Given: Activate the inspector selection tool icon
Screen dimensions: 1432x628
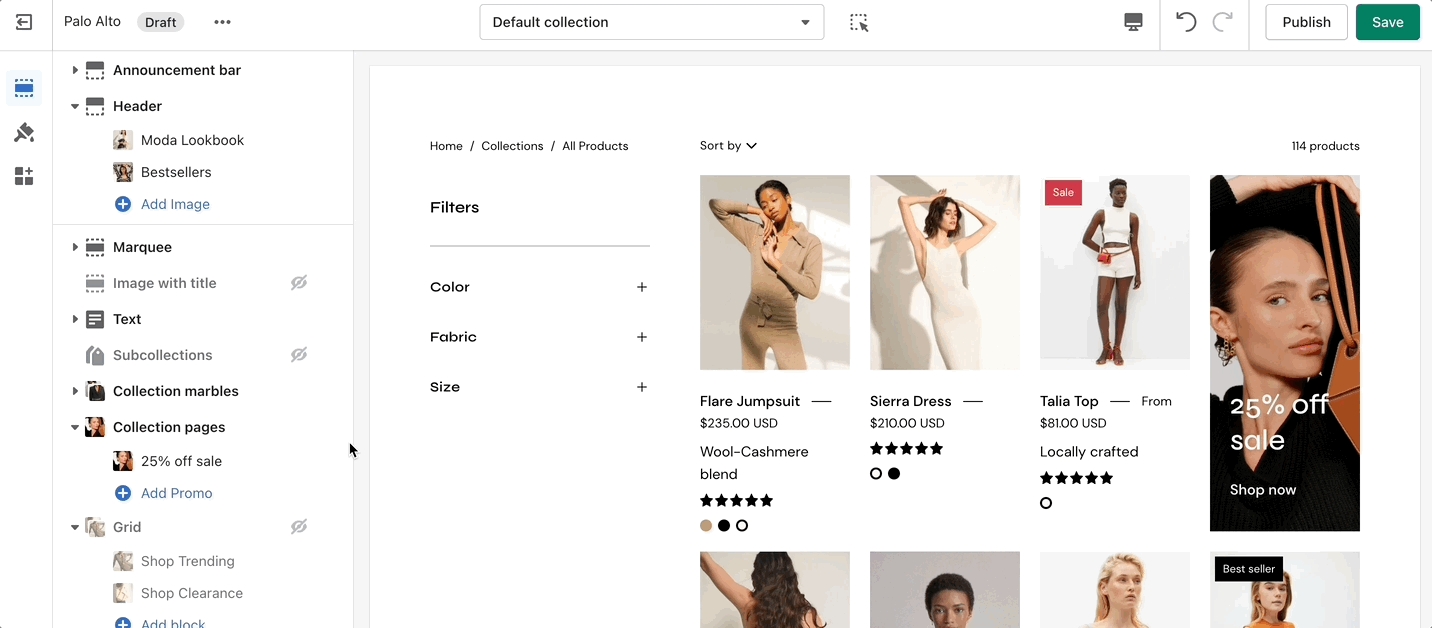Looking at the screenshot, I should coord(859,22).
